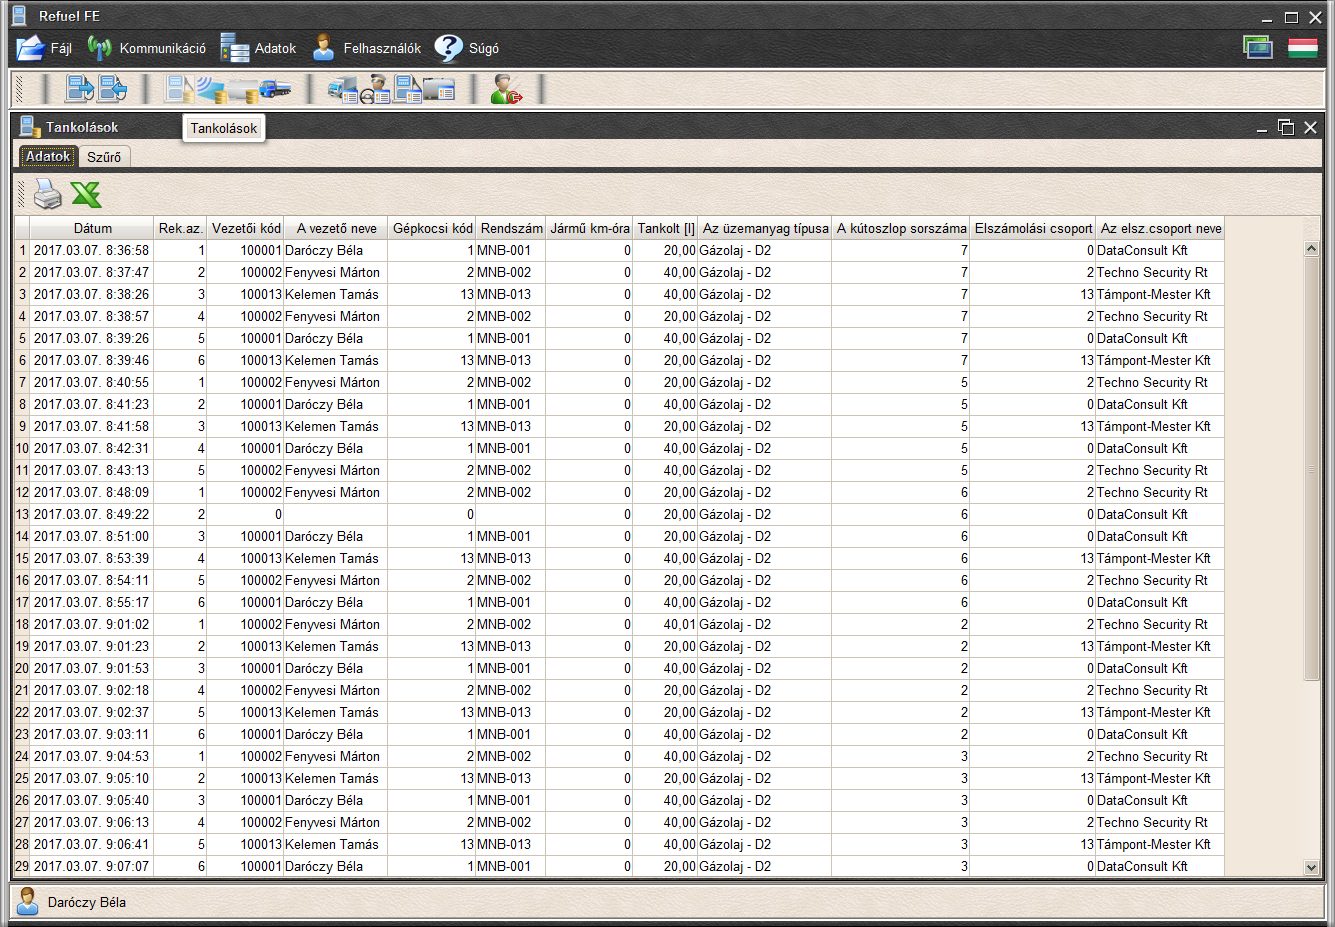Click the Rek.az. column header

pos(181,228)
